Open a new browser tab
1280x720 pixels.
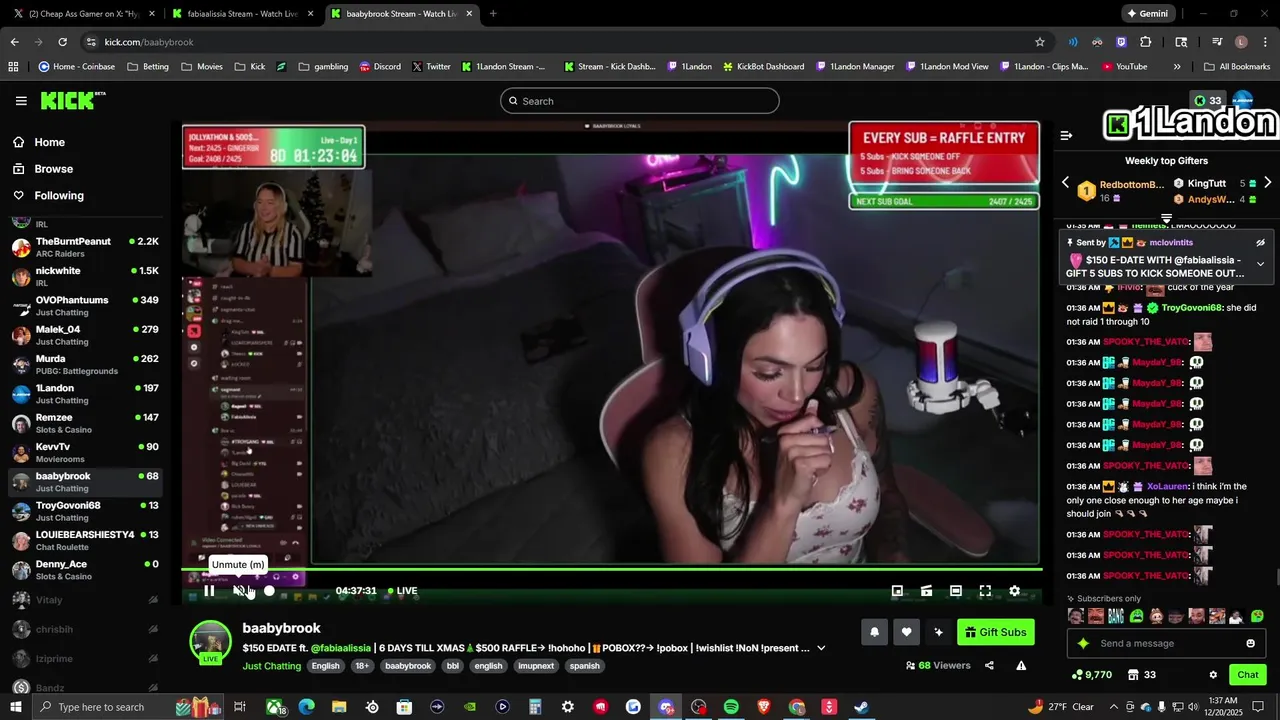(493, 14)
